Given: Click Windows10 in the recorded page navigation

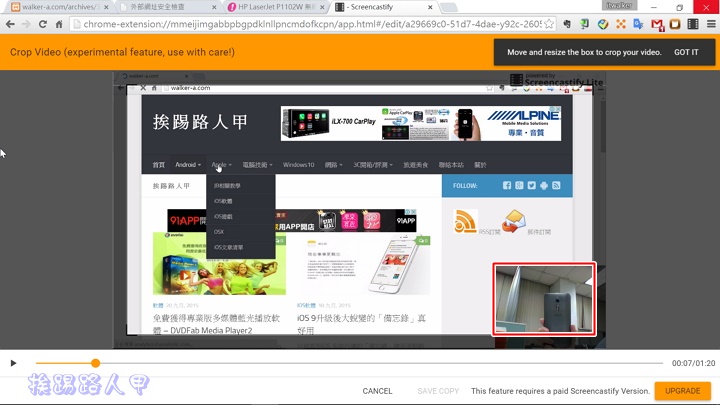Looking at the screenshot, I should tap(298, 165).
